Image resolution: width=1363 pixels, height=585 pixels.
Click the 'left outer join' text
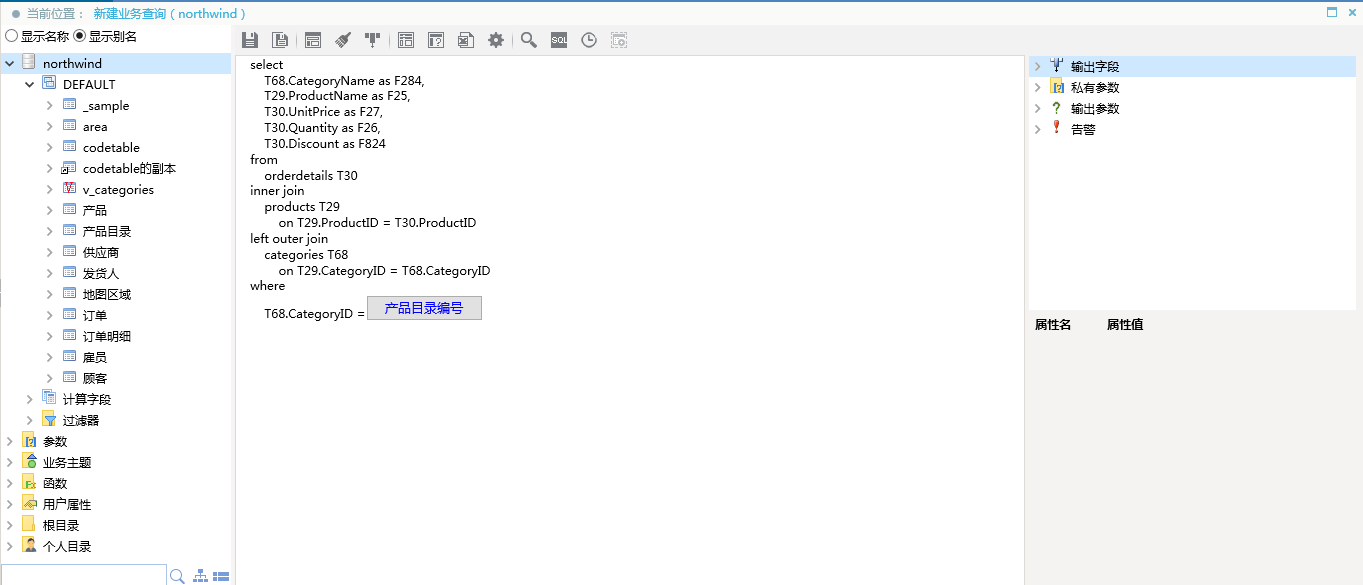point(289,239)
